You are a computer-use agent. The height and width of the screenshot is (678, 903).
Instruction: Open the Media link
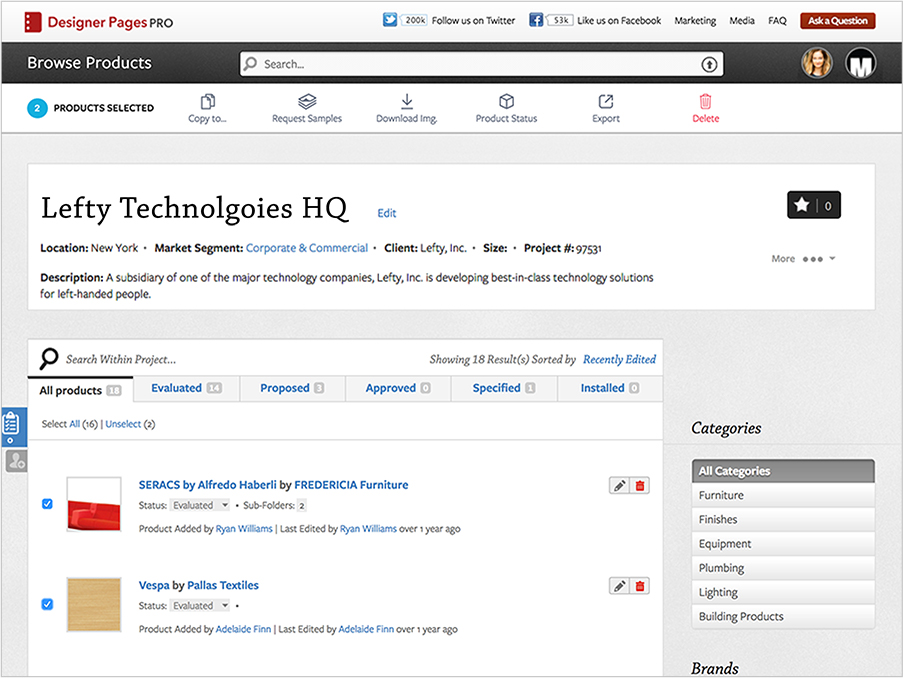(742, 21)
